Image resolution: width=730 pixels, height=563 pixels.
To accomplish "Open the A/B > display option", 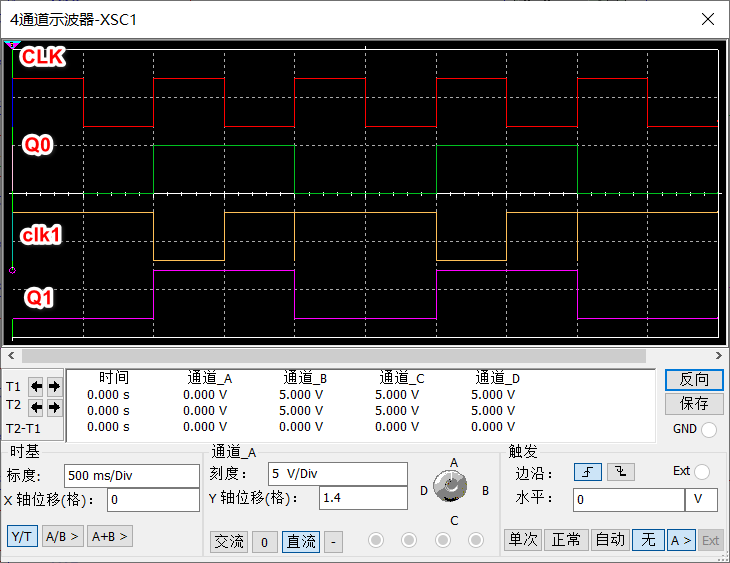I will click(x=62, y=537).
